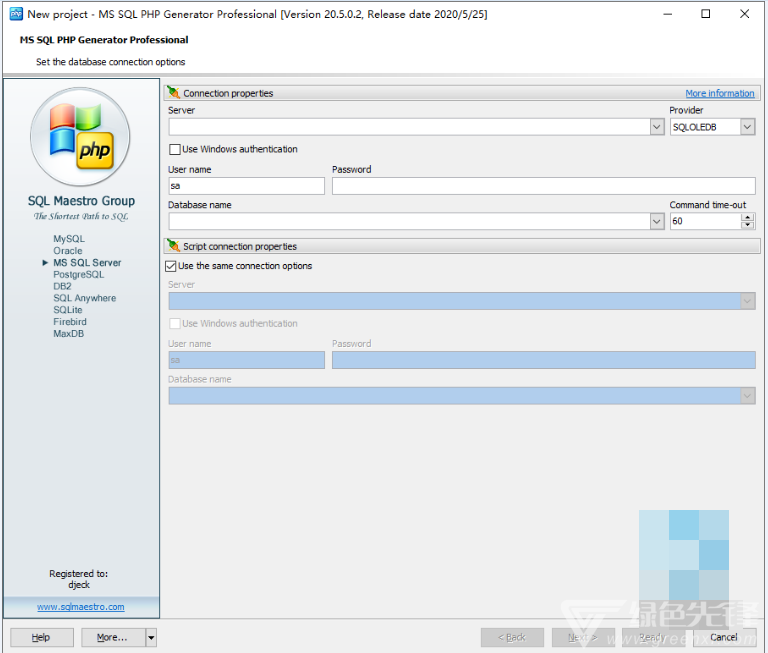Open the Provider SQLOLEDB dropdown
The height and width of the screenshot is (653, 768).
(747, 127)
